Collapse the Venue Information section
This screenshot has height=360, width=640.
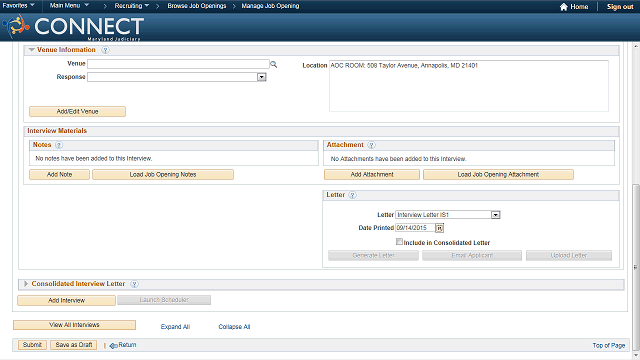point(31,50)
